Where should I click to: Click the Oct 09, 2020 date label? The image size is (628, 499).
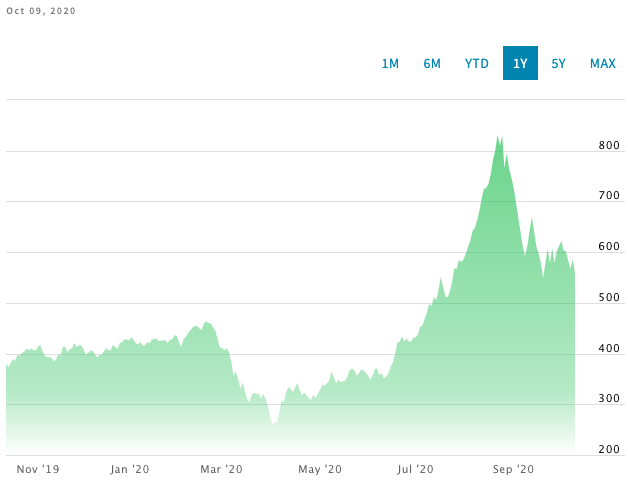point(41,11)
